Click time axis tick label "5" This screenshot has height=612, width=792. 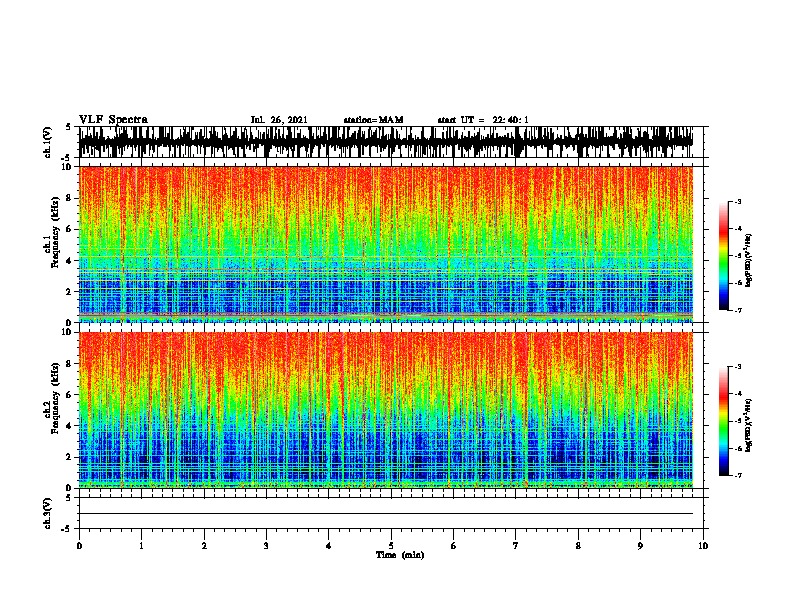(391, 546)
